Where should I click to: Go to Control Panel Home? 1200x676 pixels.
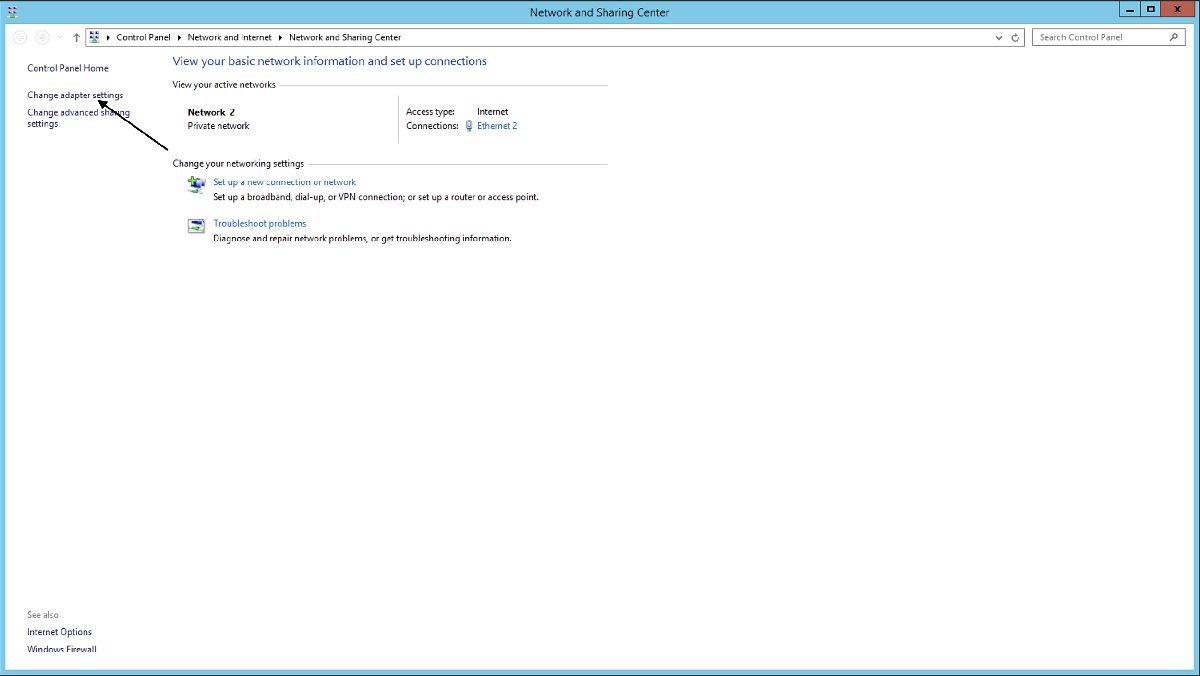tap(68, 68)
